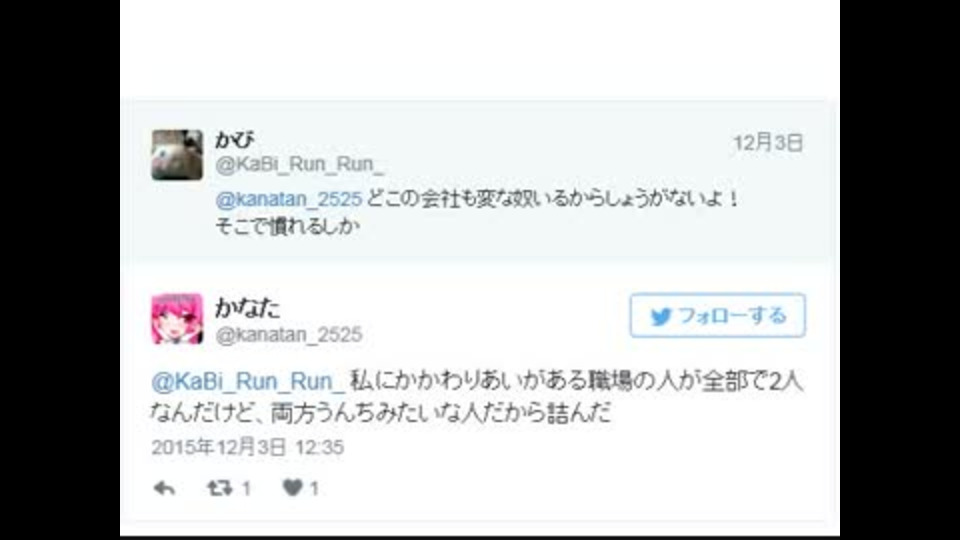Click the かなた display name

coord(247,308)
